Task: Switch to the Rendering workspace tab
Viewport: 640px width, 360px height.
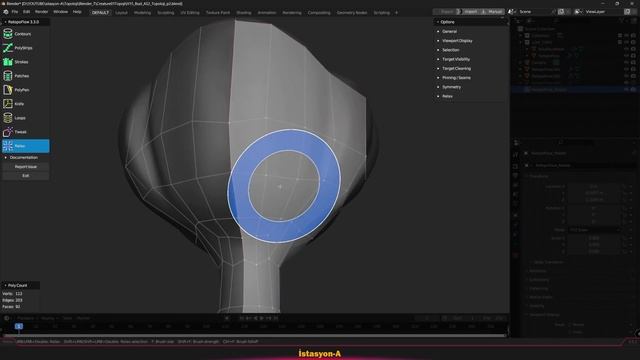Action: (292, 13)
